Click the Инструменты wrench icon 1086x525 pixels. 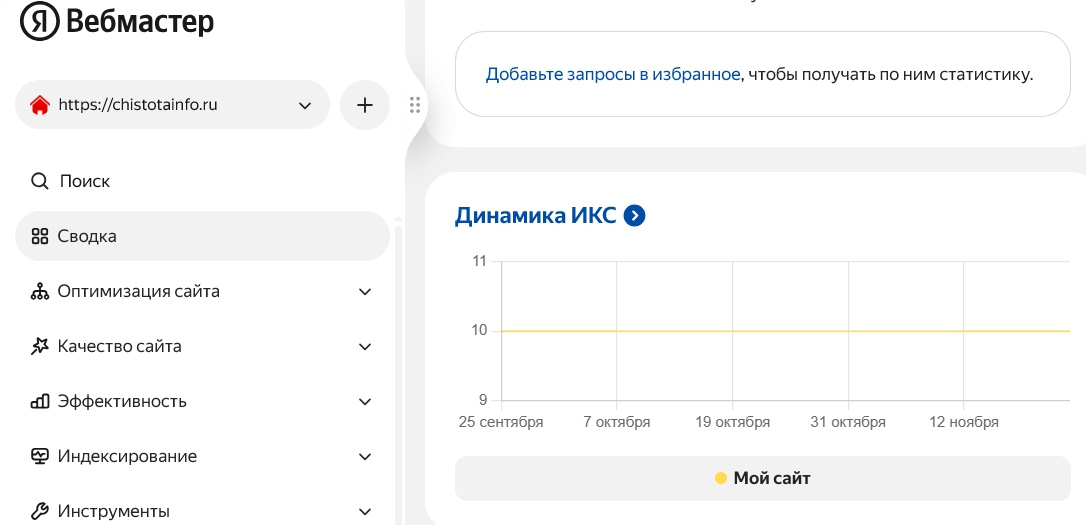[x=40, y=511]
